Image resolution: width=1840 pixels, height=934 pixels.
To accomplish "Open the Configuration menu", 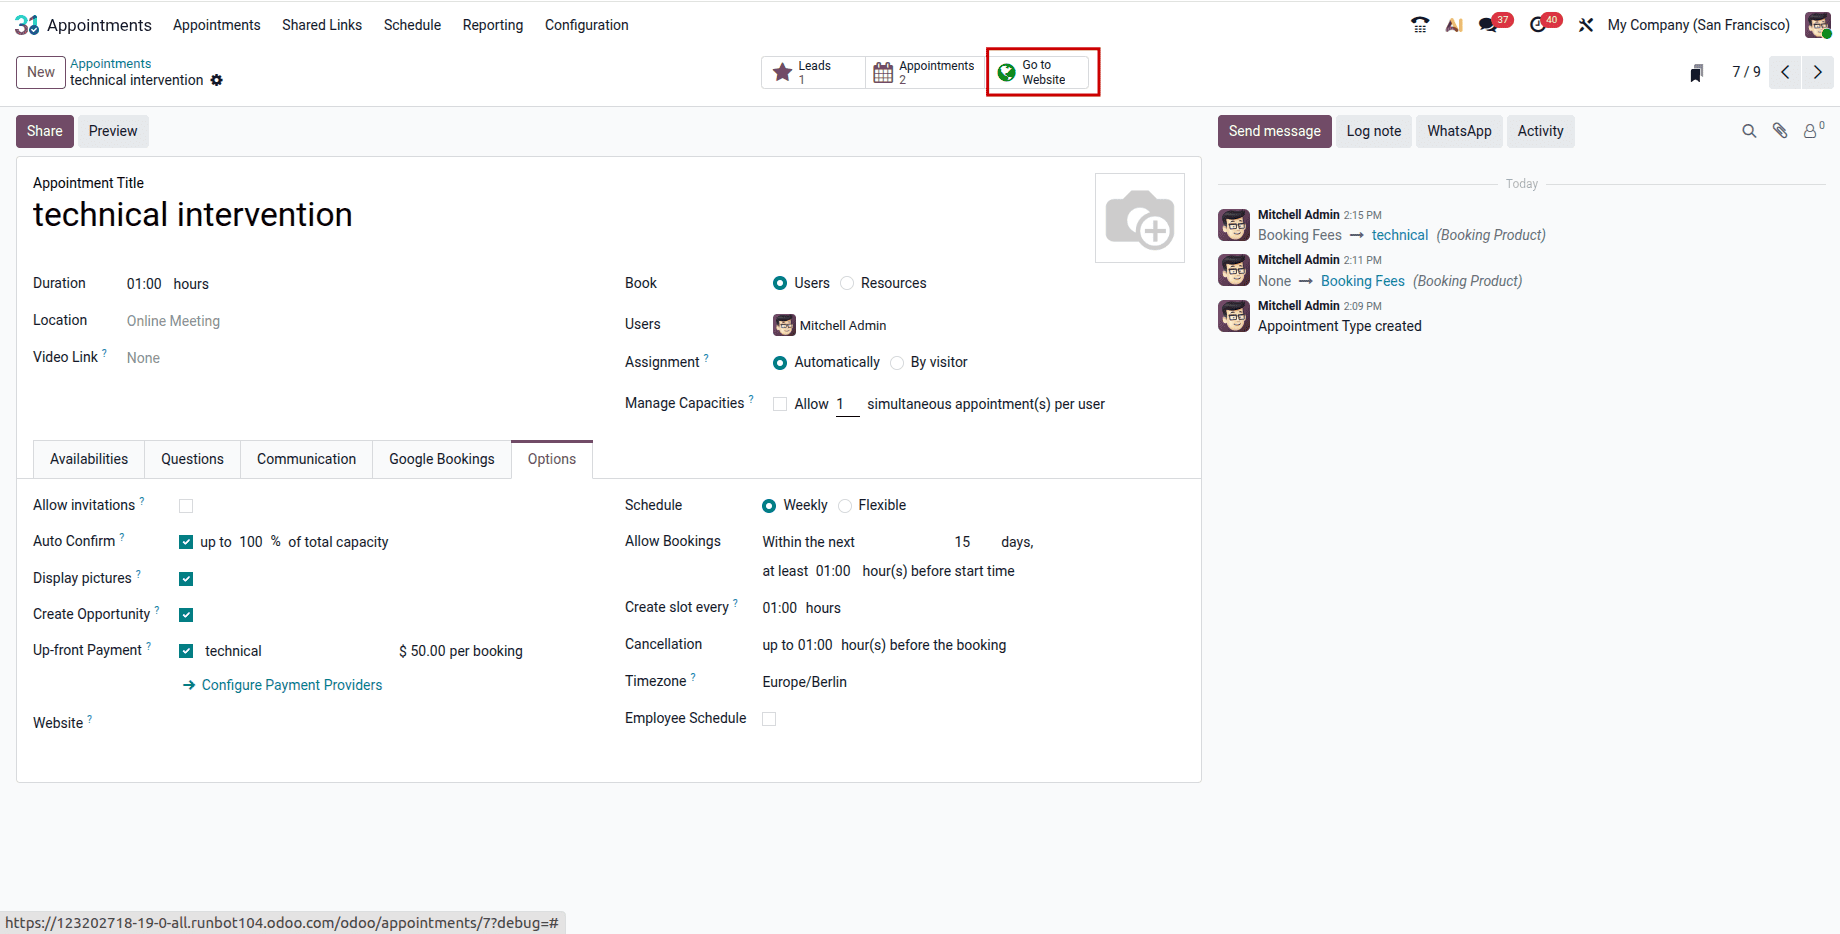I will 587,25.
